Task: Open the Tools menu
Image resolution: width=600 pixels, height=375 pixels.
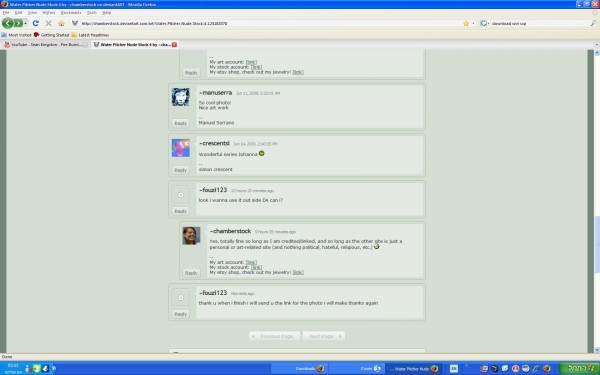Action: (92, 13)
